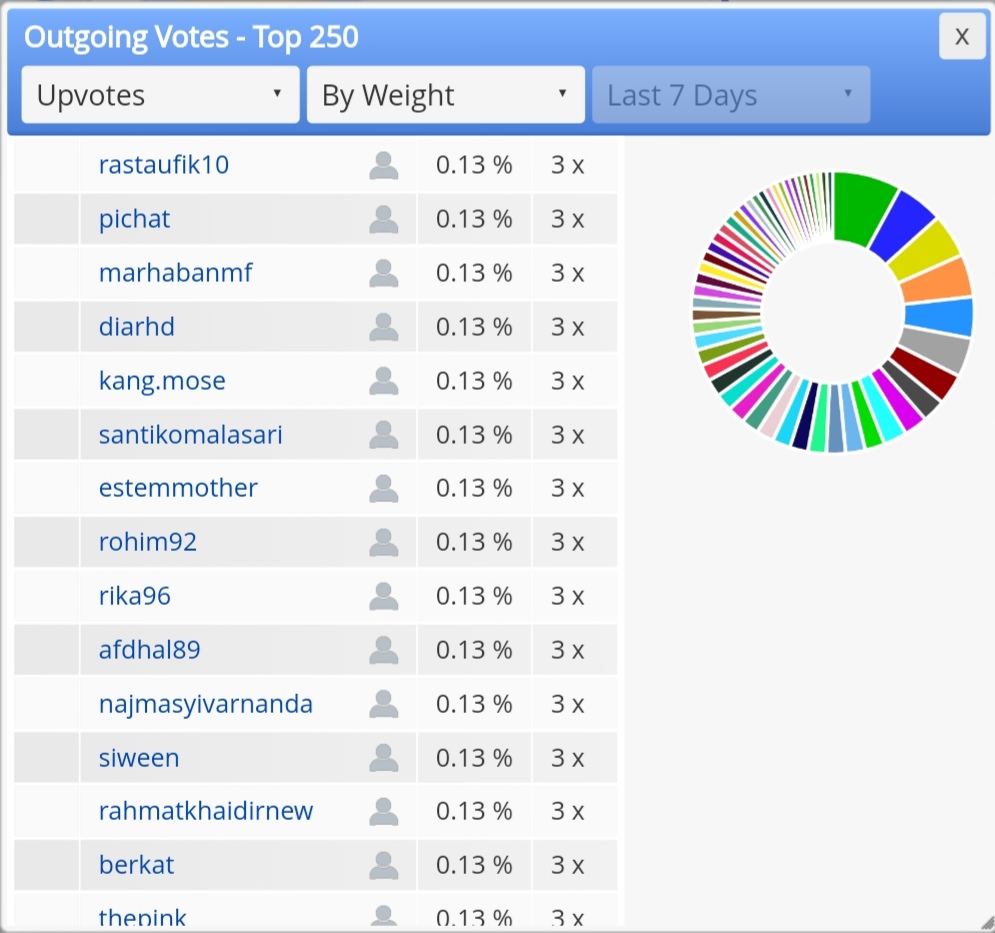Viewport: 995px width, 933px height.
Task: Open the Last 7 Days period dropdown
Action: pyautogui.click(x=731, y=95)
